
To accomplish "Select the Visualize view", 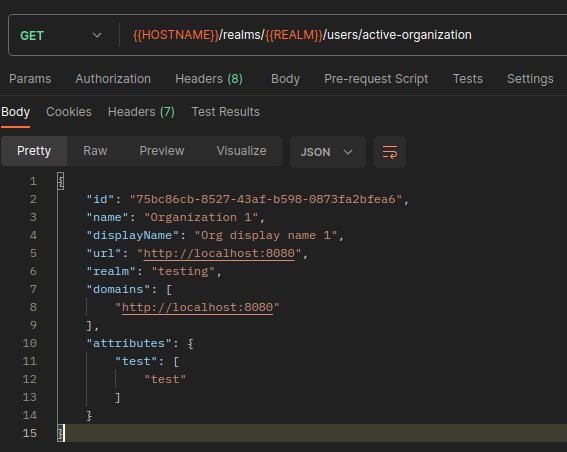I will pyautogui.click(x=241, y=151).
